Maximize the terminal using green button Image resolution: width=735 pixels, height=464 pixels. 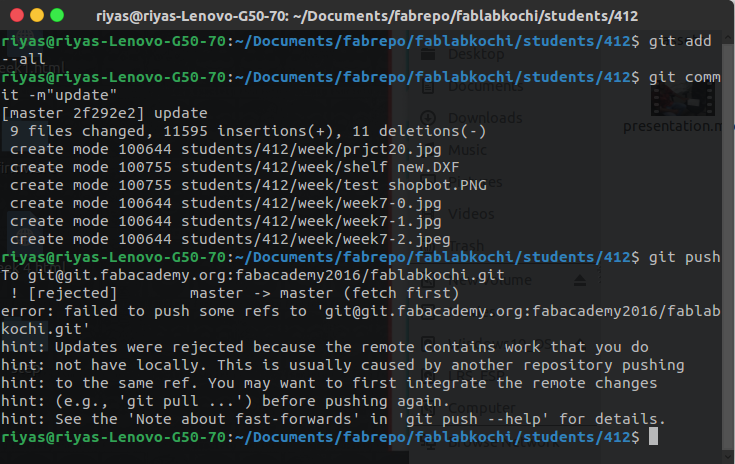tap(57, 15)
